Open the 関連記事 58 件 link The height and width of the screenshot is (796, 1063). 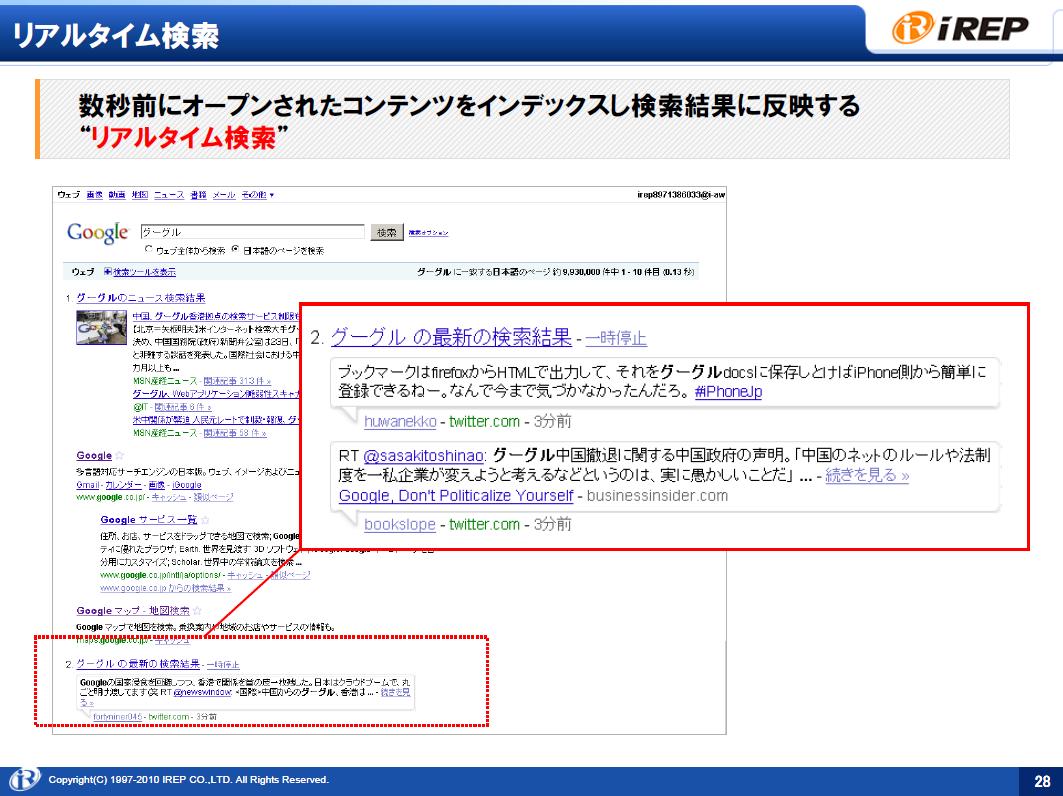235,433
